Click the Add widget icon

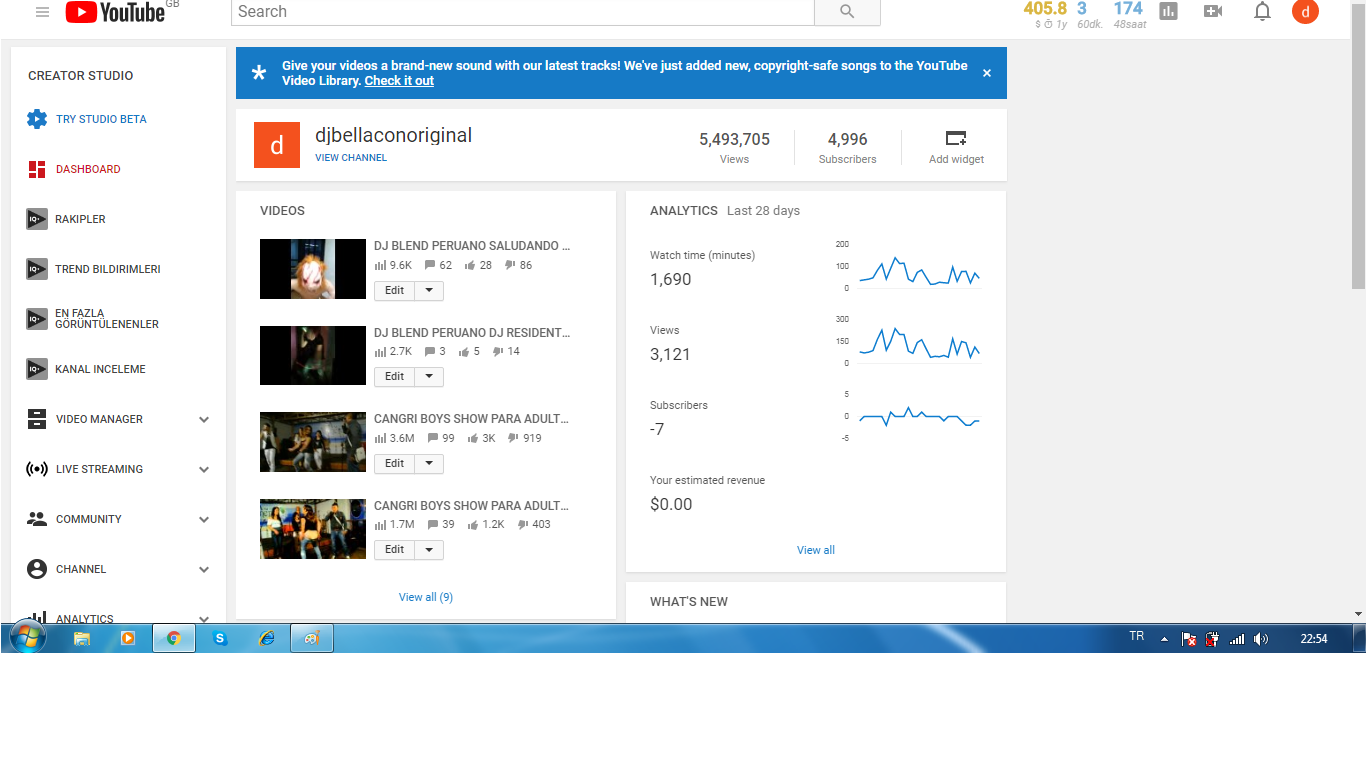956,138
